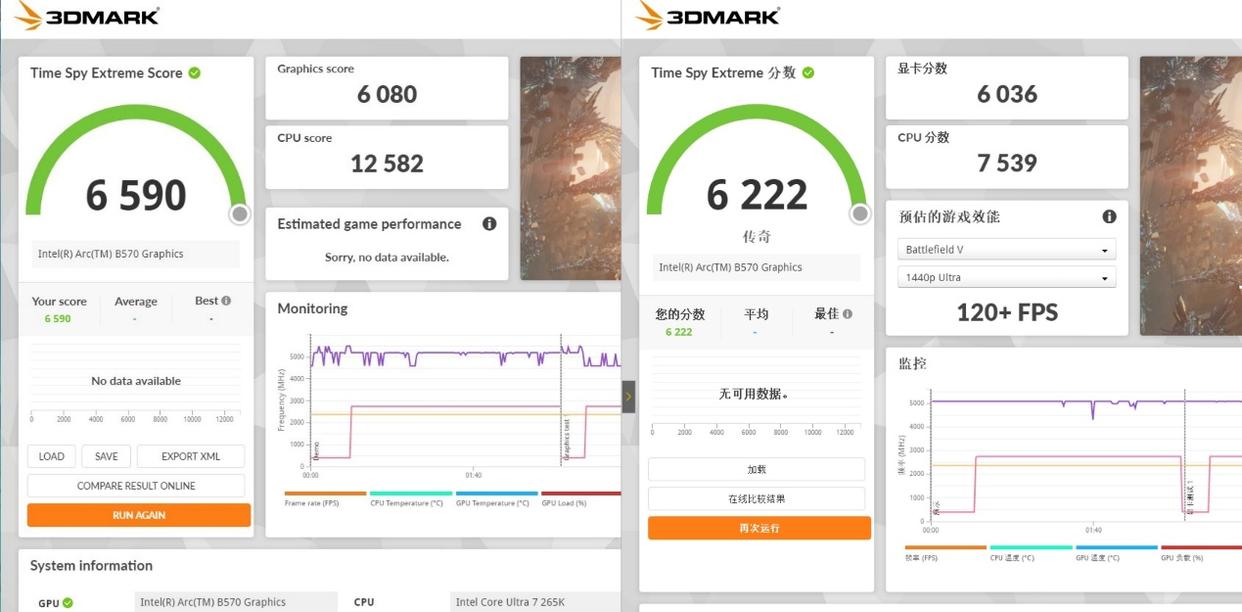Screen dimensions: 1242x612
Task: Toggle Frame rate (FPS) legend in Monitoring
Action: tap(325, 498)
